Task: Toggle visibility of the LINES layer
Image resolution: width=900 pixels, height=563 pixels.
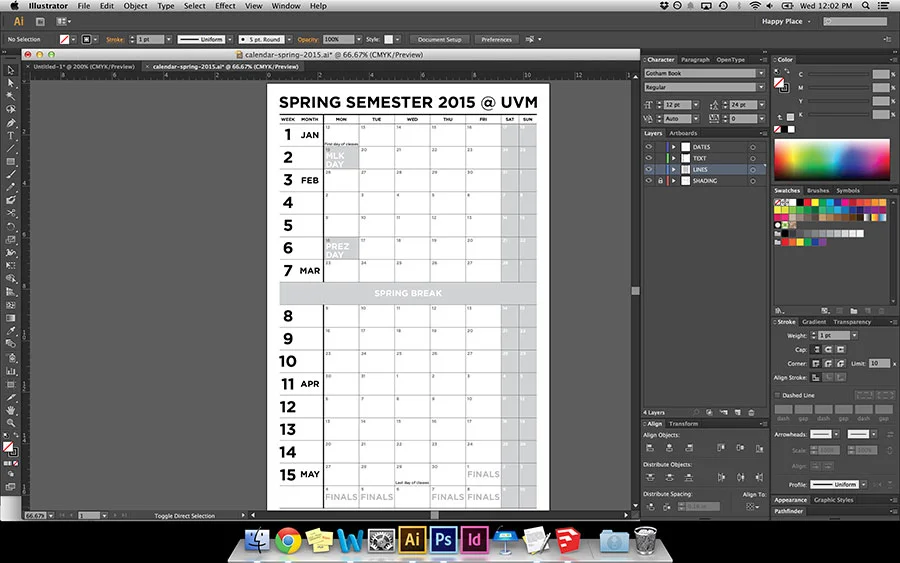Action: pyautogui.click(x=649, y=169)
